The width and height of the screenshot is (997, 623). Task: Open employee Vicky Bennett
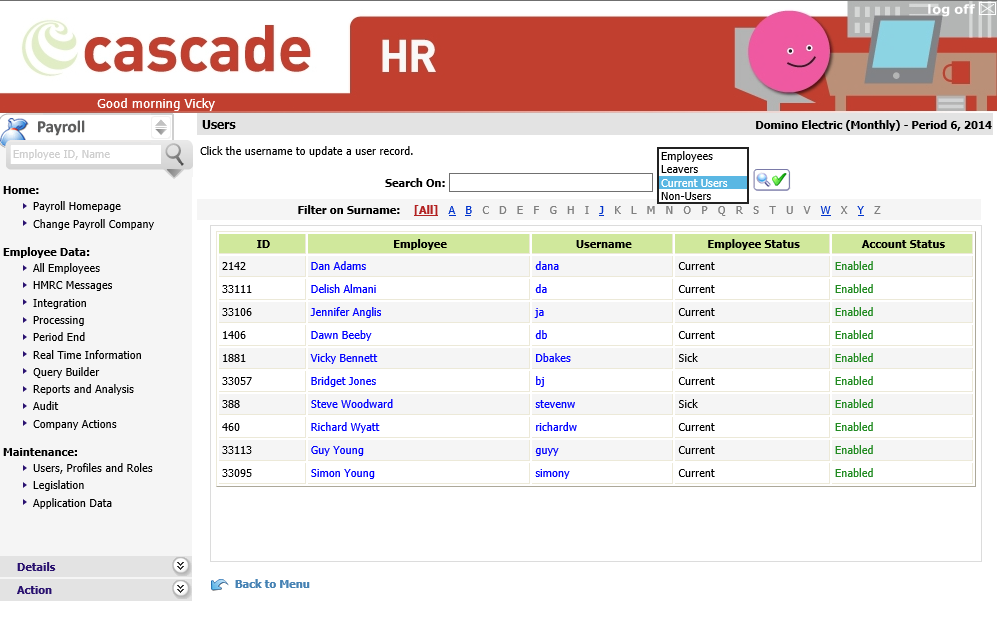[x=343, y=358]
